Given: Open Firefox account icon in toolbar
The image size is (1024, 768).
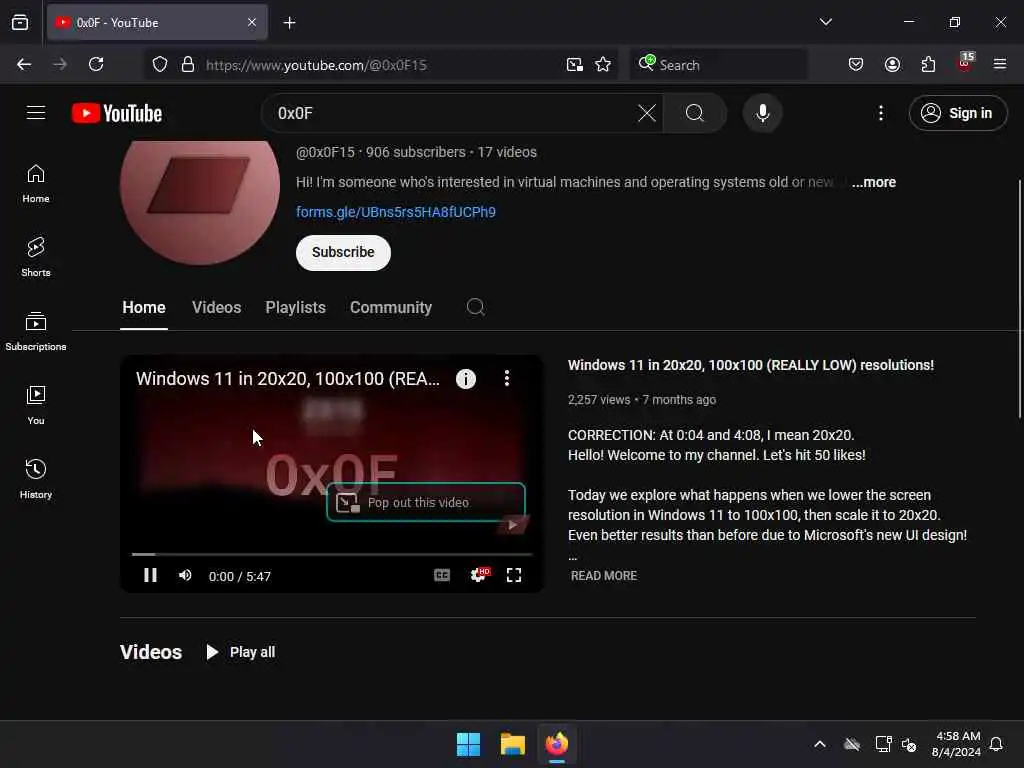Looking at the screenshot, I should tap(893, 65).
